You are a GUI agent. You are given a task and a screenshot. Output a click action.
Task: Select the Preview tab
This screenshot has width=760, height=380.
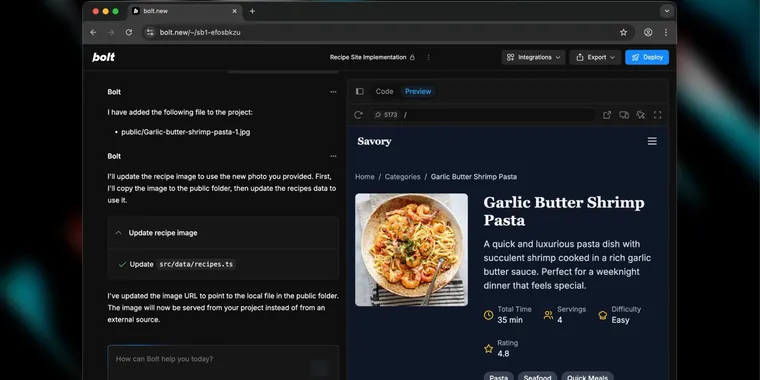pos(418,92)
